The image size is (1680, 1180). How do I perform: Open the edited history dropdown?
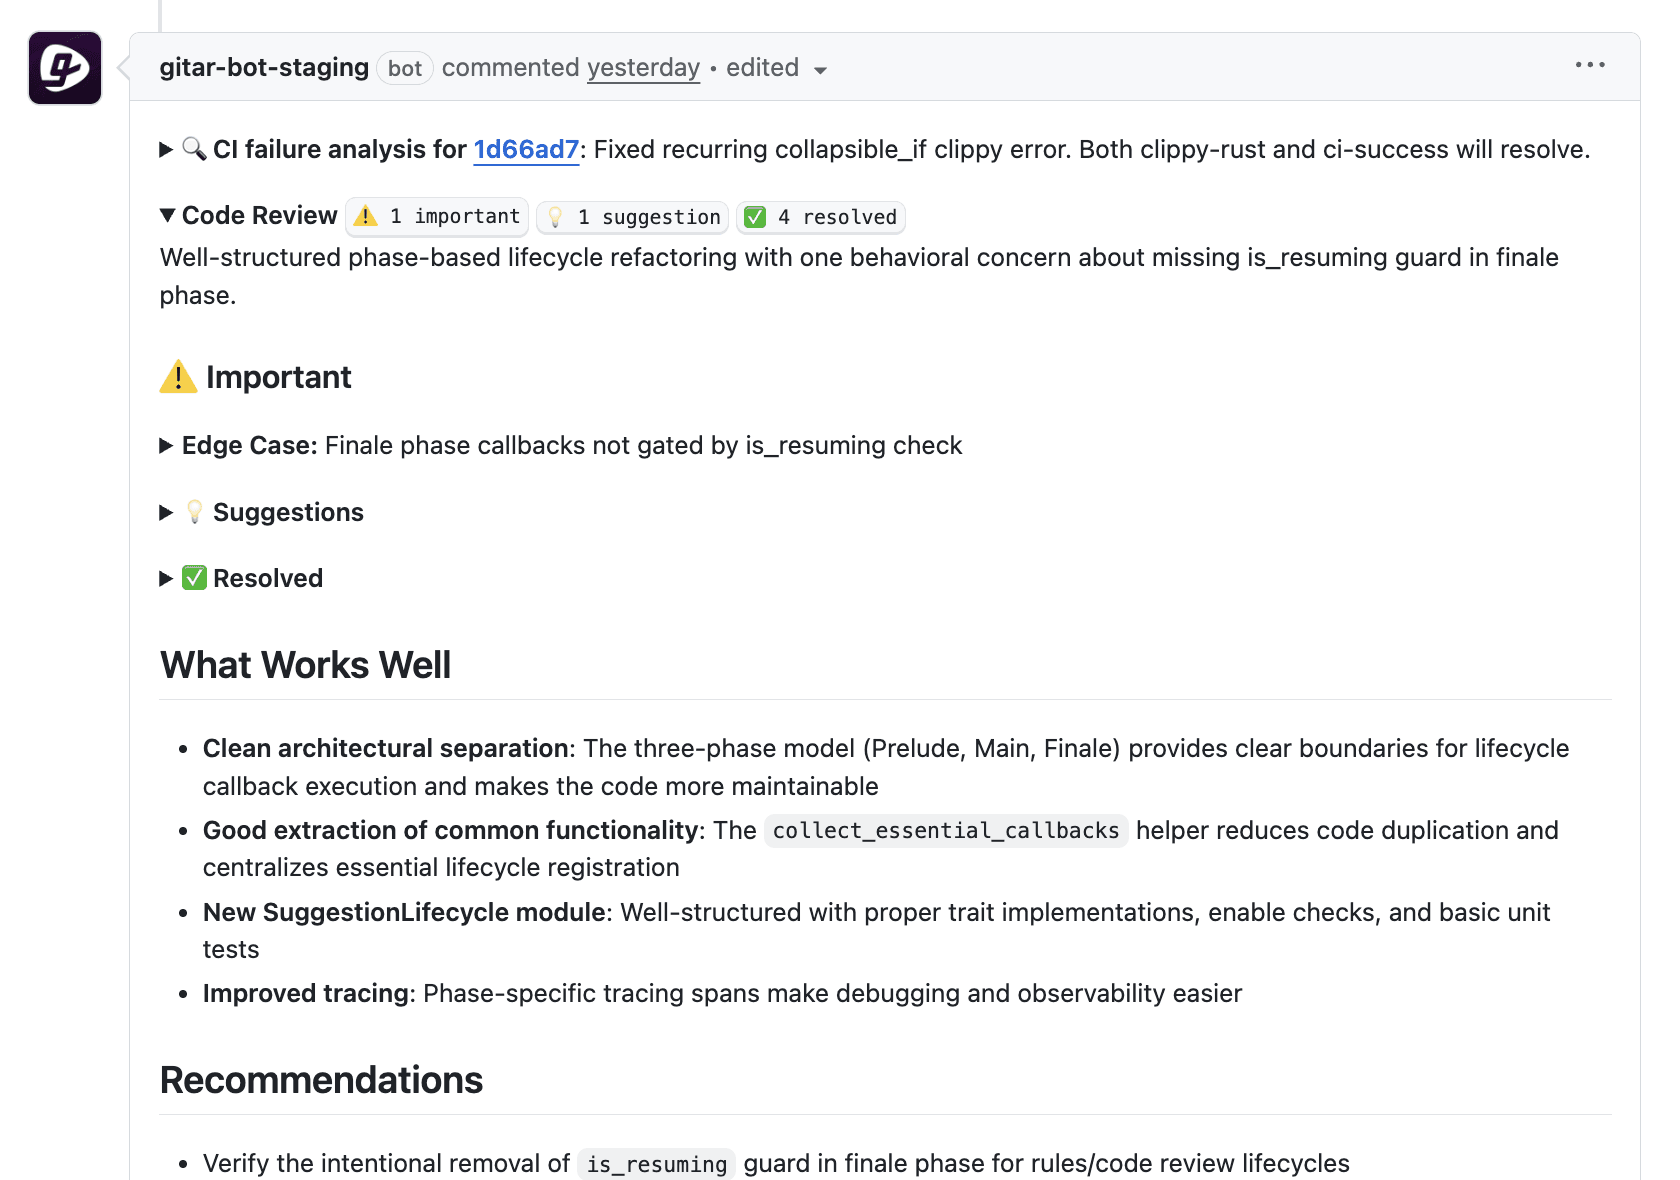820,70
